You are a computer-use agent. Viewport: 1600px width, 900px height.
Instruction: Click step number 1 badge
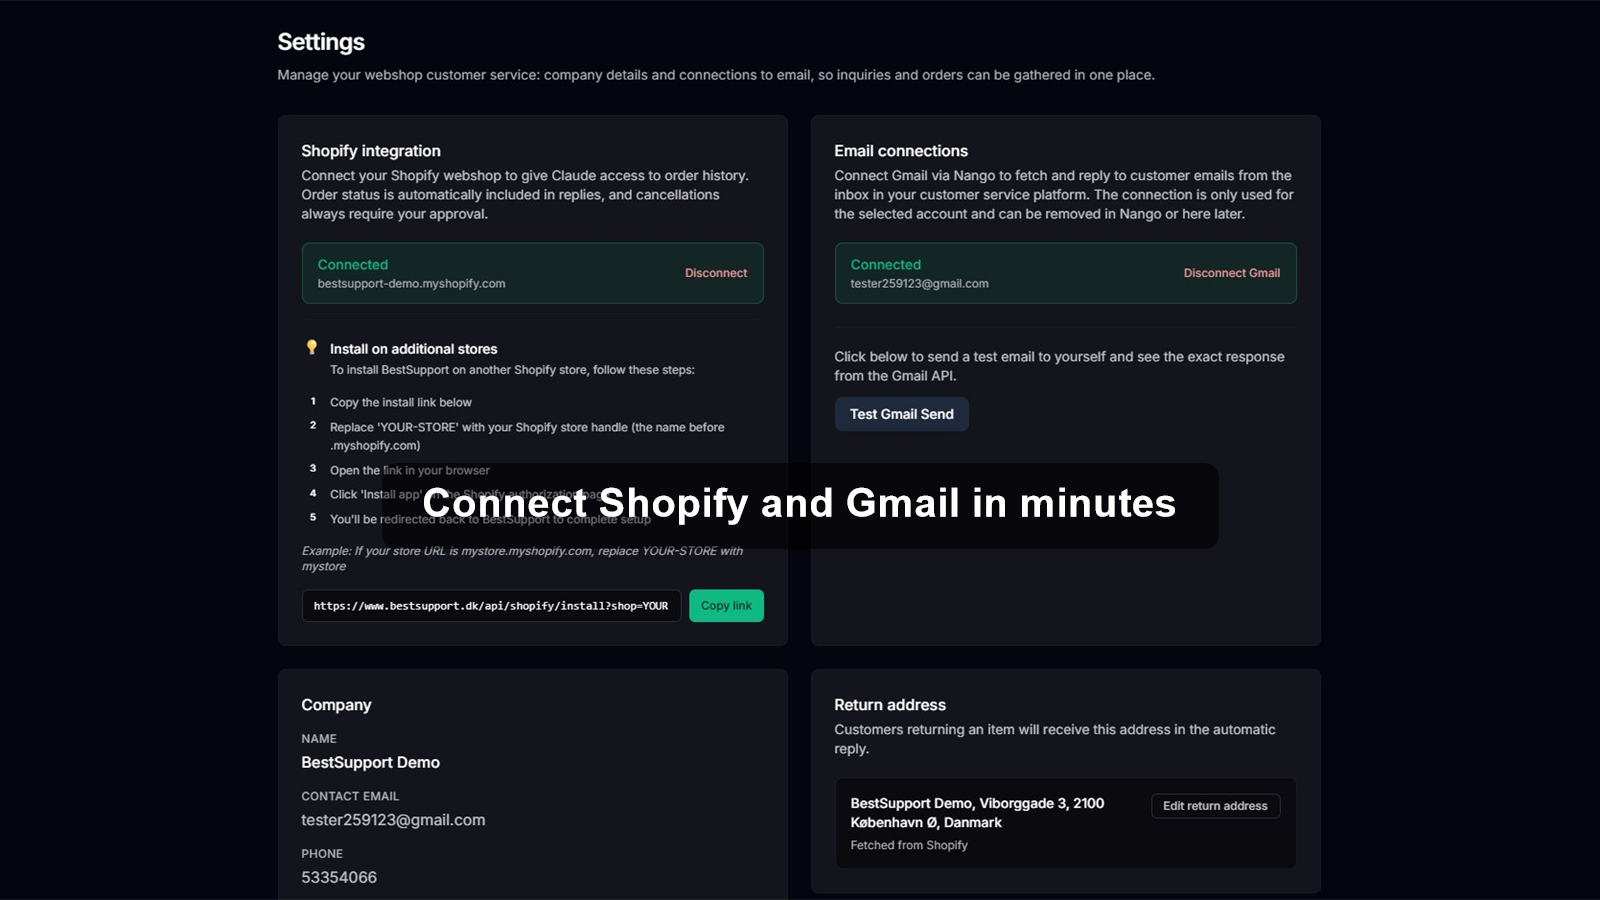(x=313, y=401)
